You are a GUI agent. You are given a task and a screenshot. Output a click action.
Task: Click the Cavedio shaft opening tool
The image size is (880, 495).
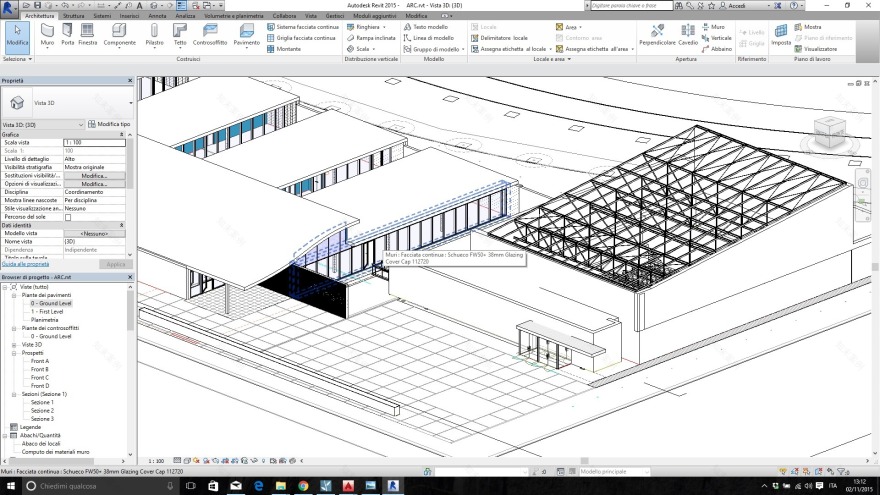[x=688, y=36]
